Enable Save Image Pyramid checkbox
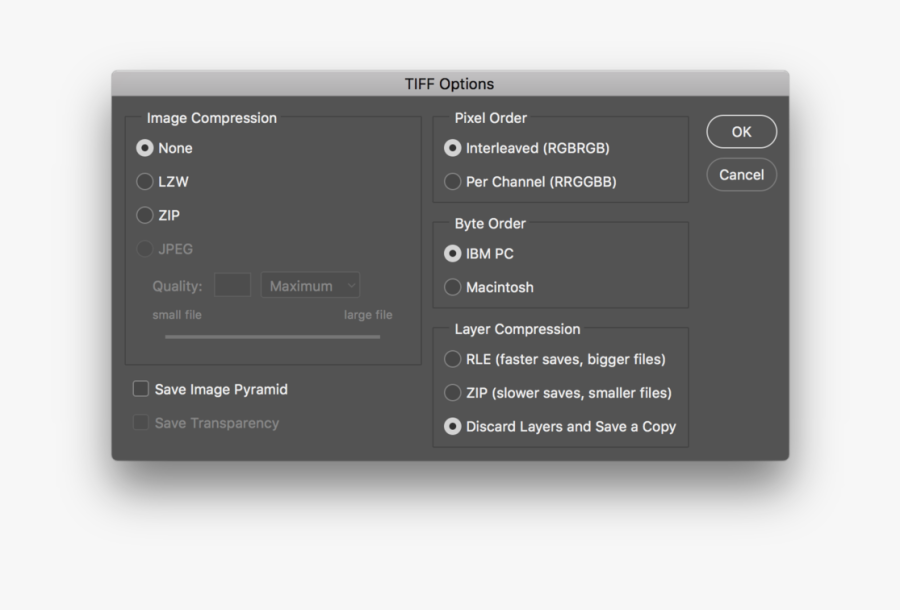This screenshot has width=900, height=610. click(x=141, y=389)
